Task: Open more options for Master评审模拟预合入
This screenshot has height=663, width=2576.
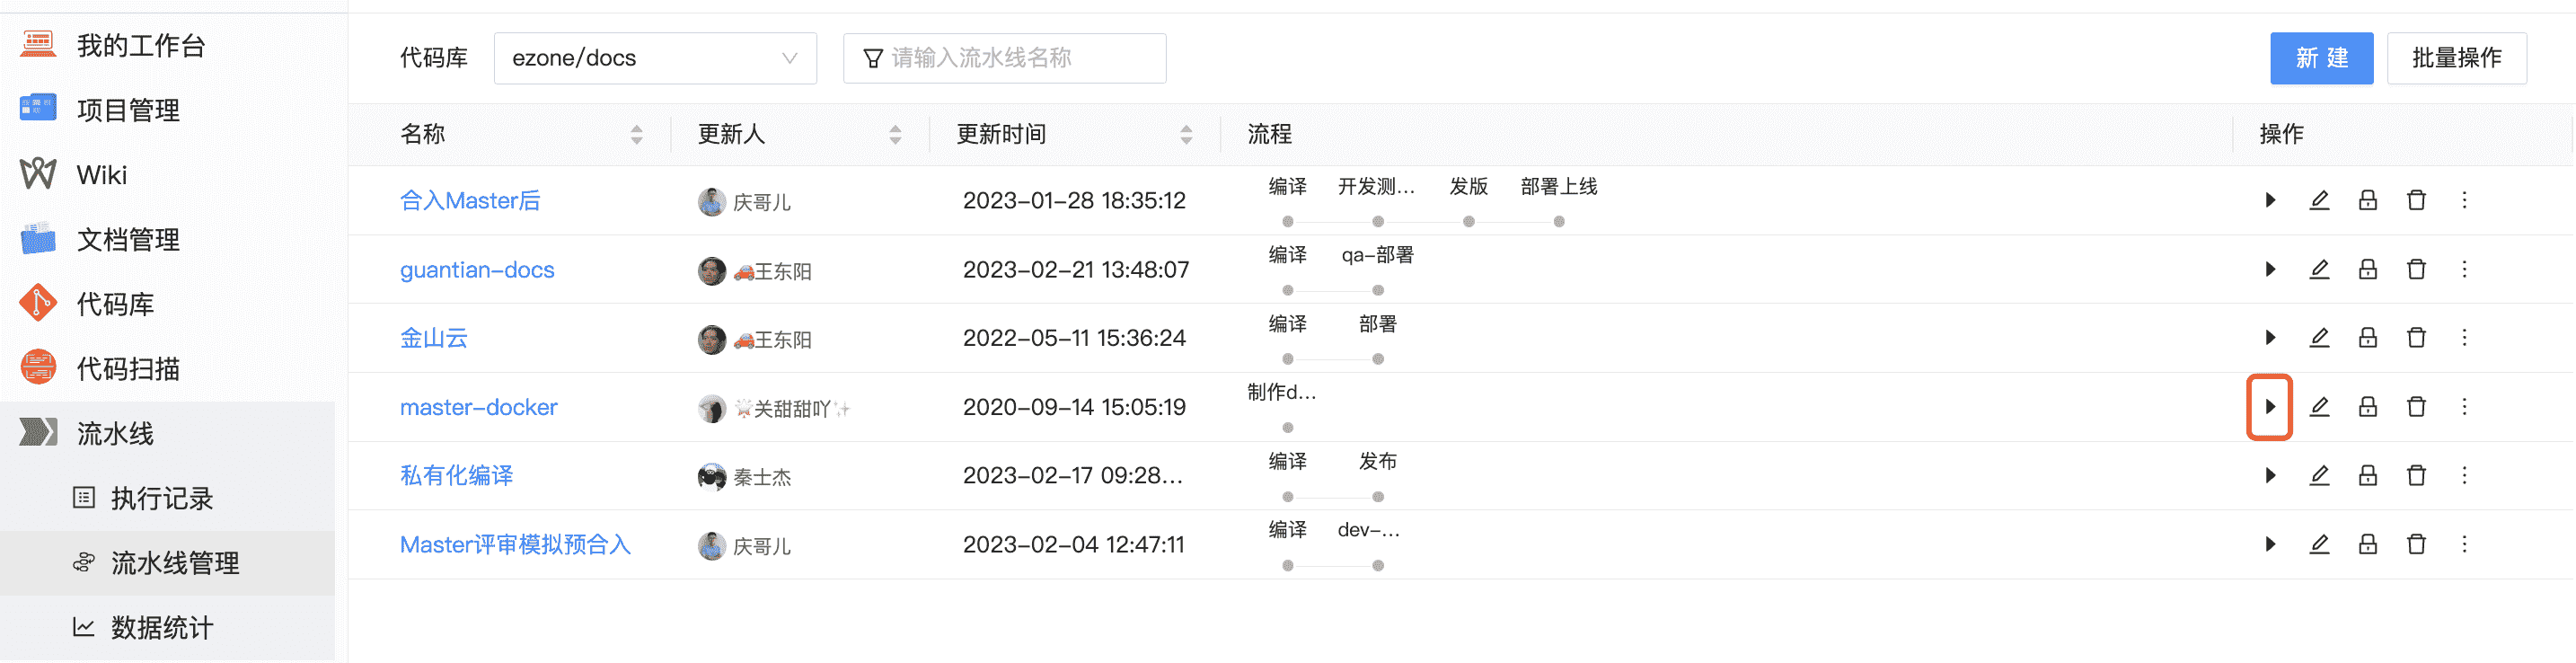Action: pyautogui.click(x=2464, y=545)
